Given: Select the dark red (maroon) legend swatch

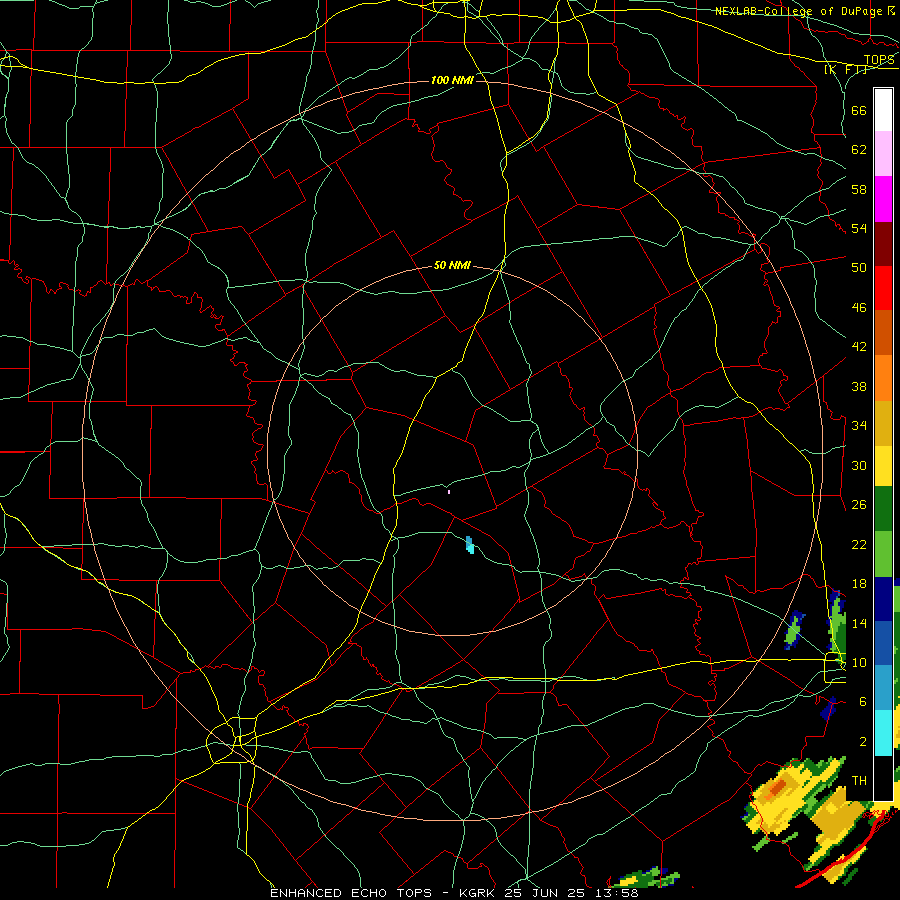Looking at the screenshot, I should (x=883, y=244).
